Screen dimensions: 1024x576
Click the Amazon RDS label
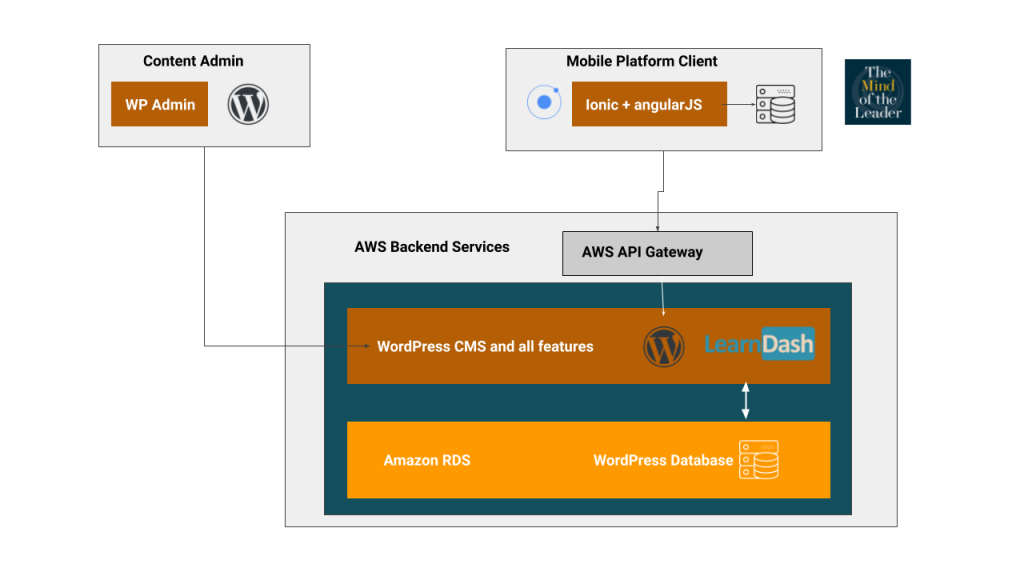pos(427,460)
